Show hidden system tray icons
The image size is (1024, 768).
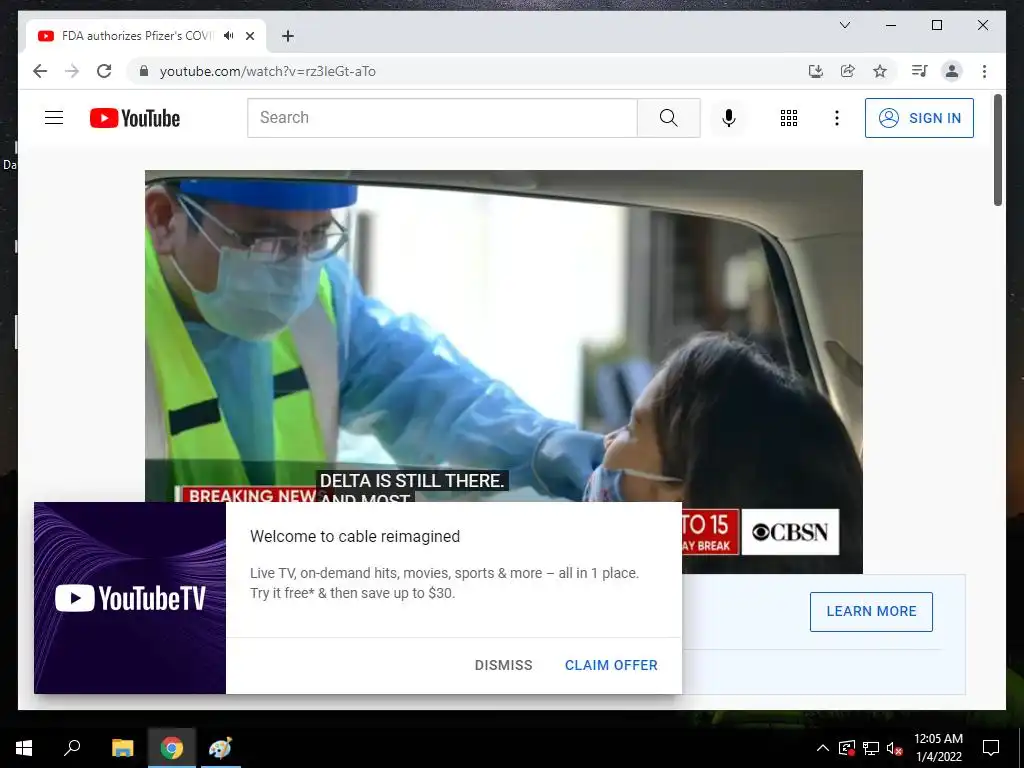coord(823,748)
